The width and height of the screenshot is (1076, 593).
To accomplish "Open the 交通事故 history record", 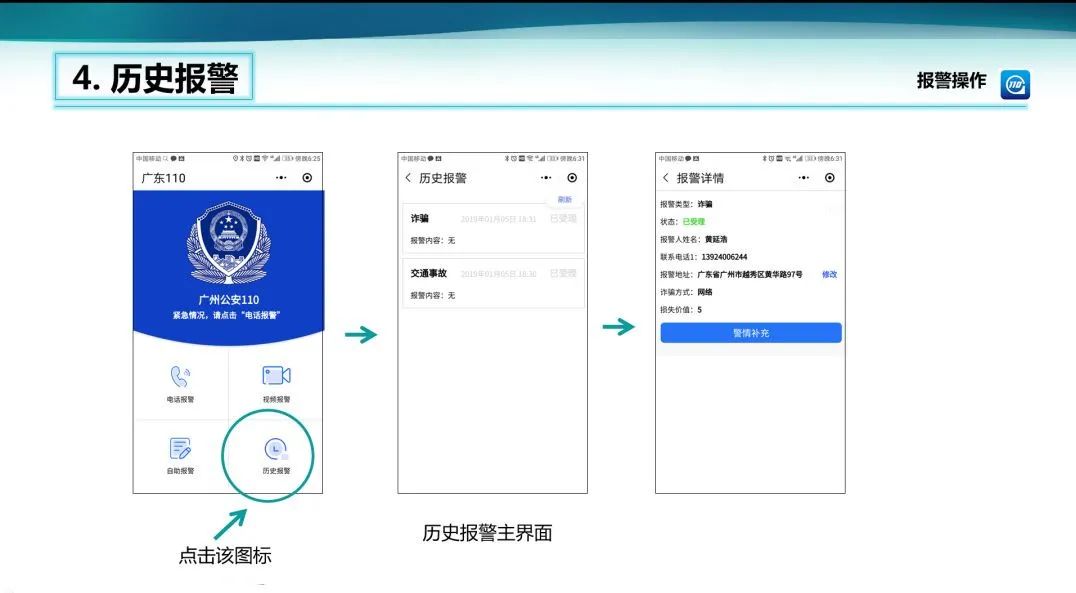I will pyautogui.click(x=492, y=284).
